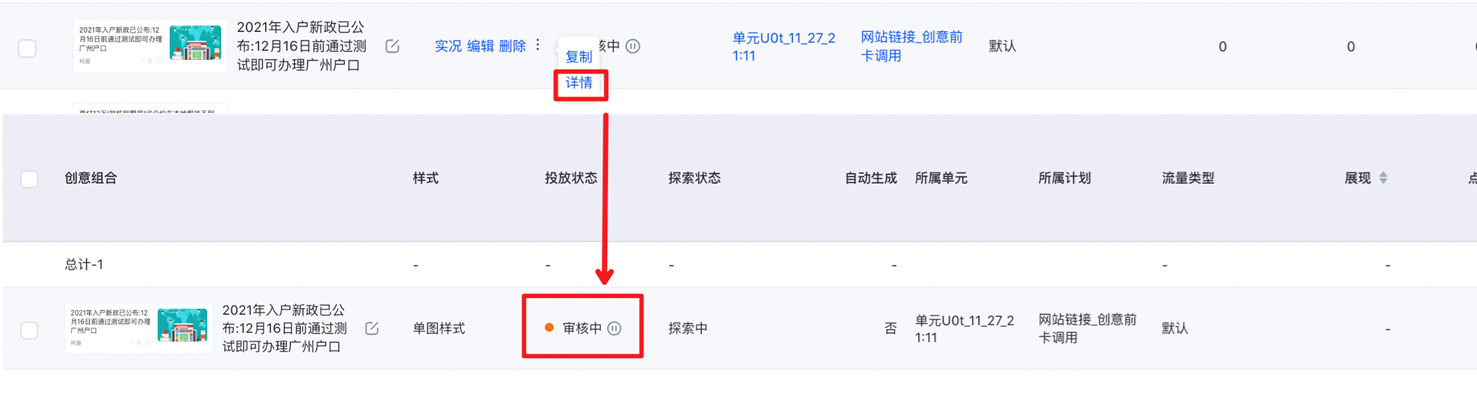1477x394 pixels.
Task: Choose 详情 from the popup menu
Action: click(579, 83)
